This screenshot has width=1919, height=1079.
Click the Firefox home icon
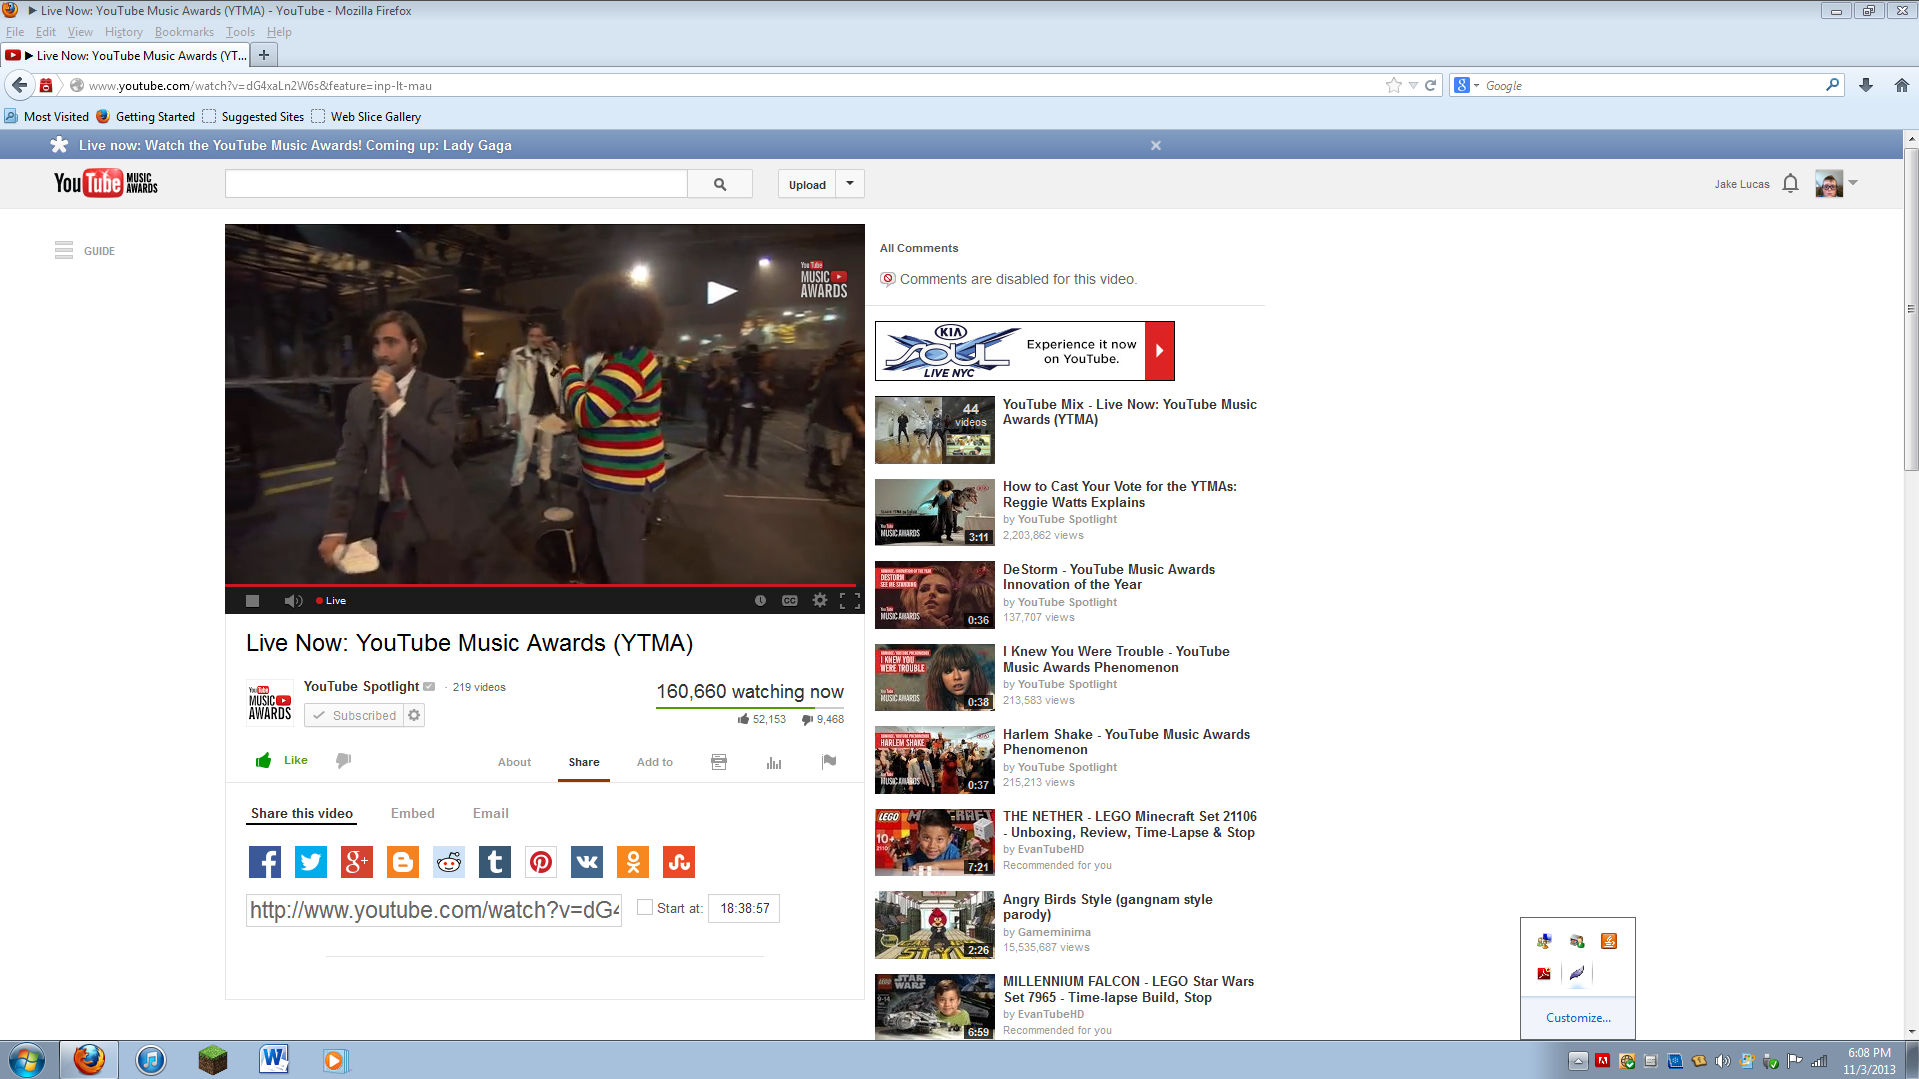(x=1902, y=86)
